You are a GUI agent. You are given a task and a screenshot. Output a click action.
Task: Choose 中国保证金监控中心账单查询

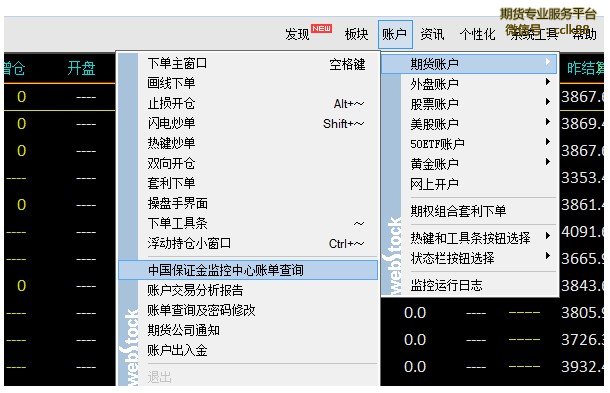tap(248, 270)
